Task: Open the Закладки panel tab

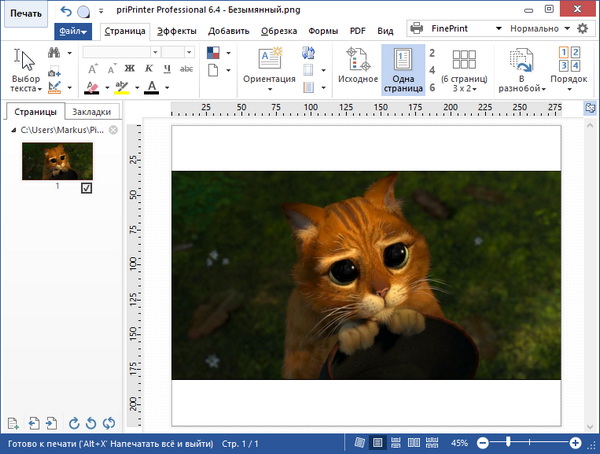Action: (91, 112)
